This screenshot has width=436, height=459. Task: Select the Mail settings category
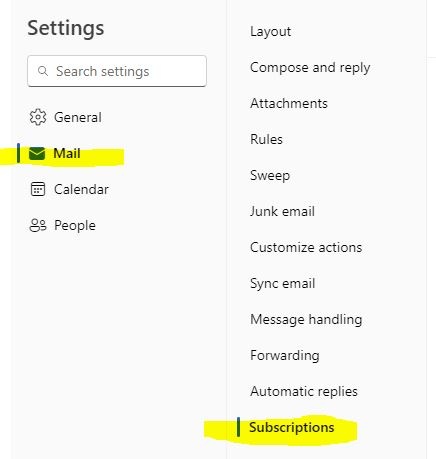[x=67, y=153]
